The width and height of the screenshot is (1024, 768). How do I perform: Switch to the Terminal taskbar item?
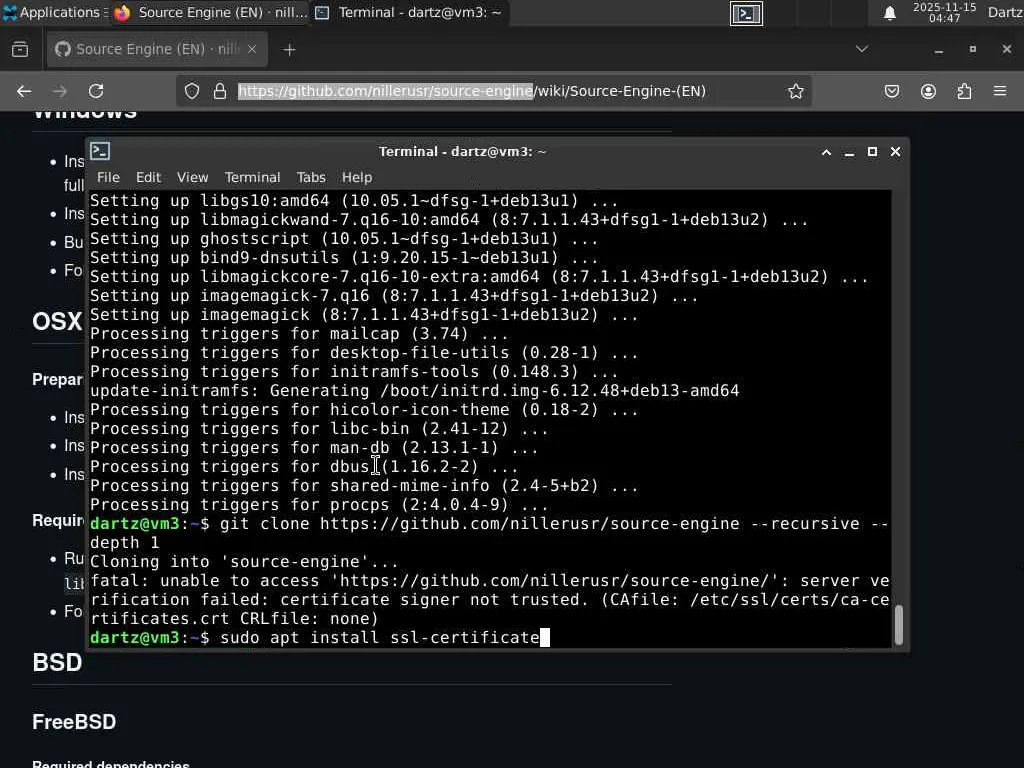(409, 12)
